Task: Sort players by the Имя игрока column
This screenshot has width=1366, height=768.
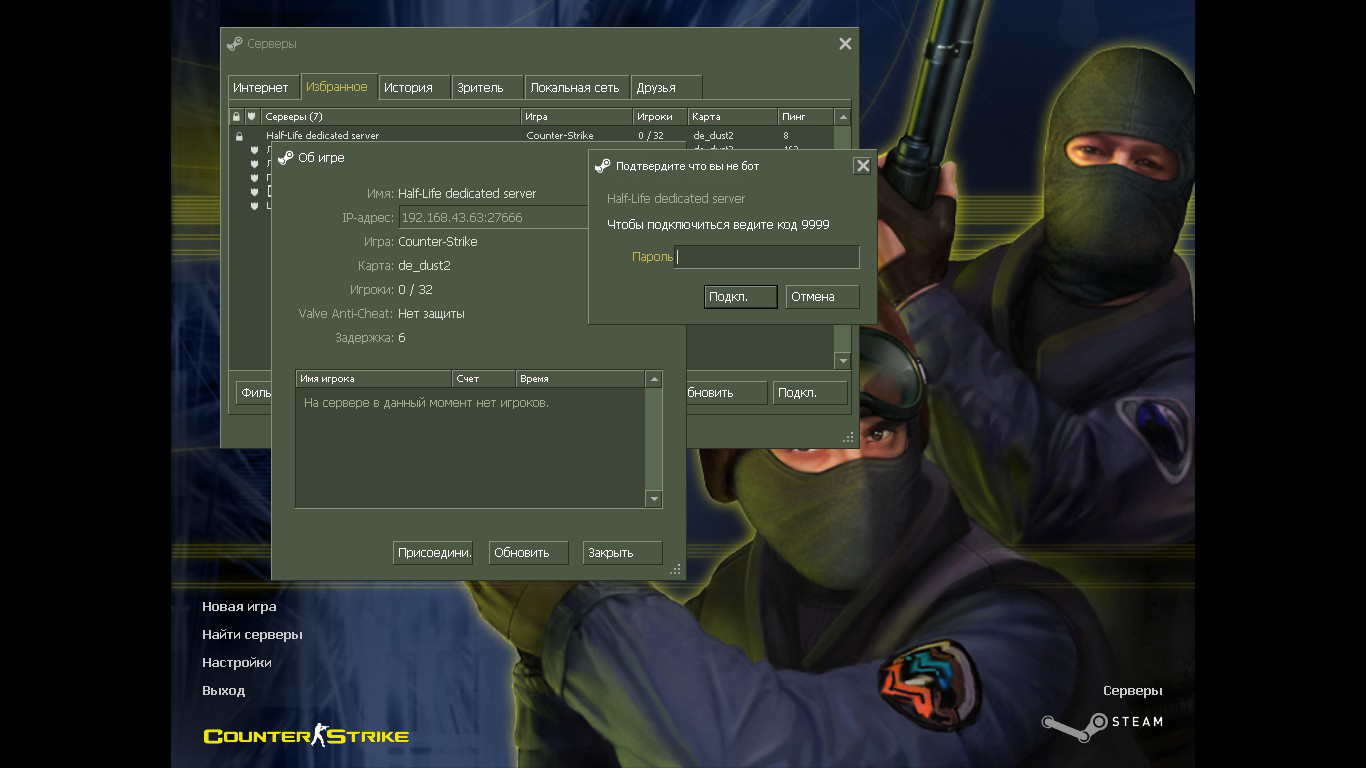Action: coord(374,379)
